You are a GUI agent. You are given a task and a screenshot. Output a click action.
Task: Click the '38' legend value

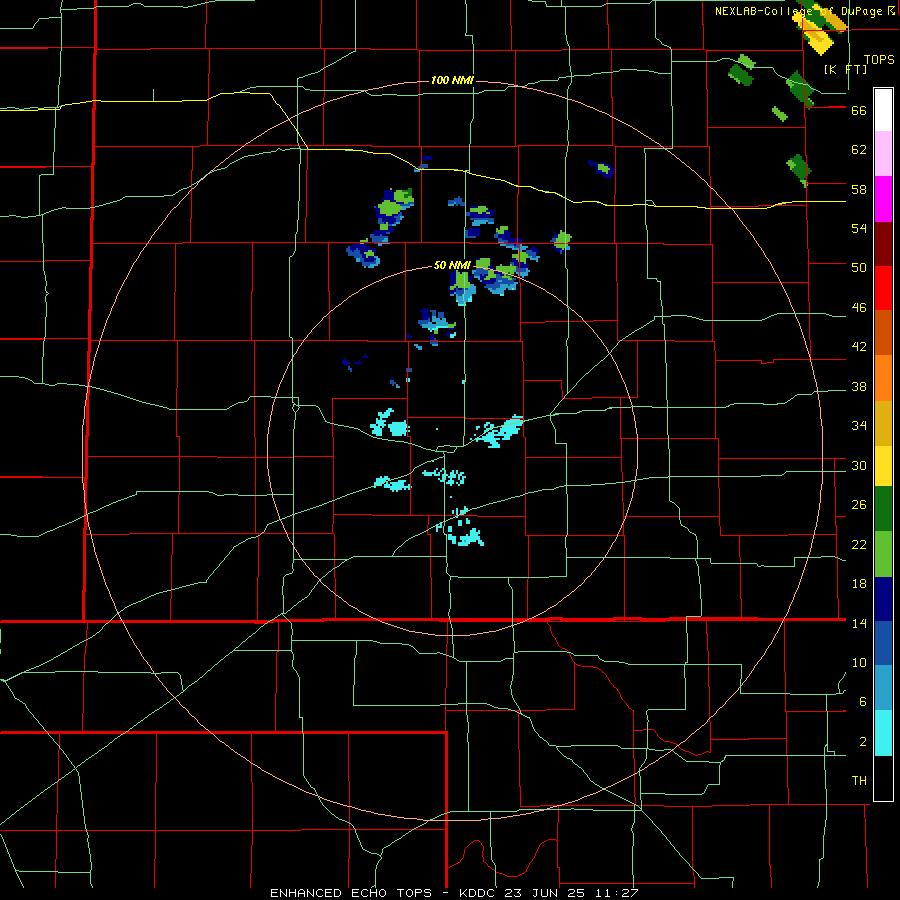tap(859, 387)
